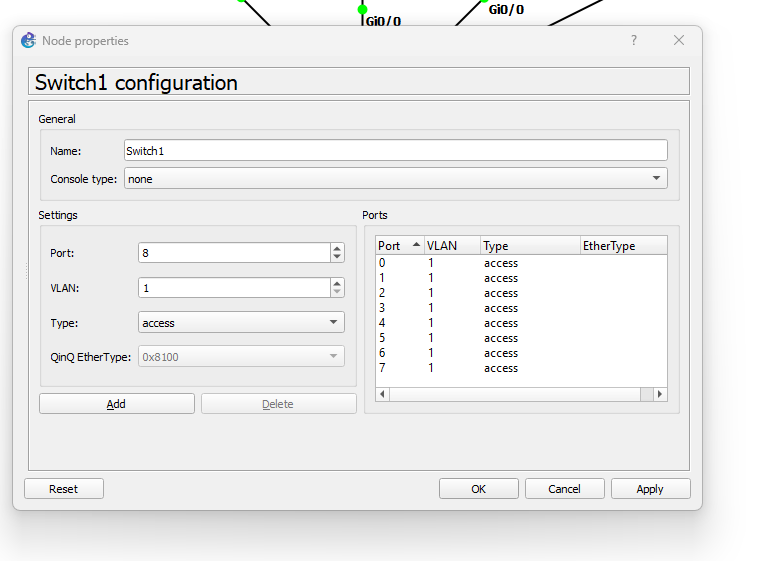Decrease the Port value with down arrow

(337, 257)
